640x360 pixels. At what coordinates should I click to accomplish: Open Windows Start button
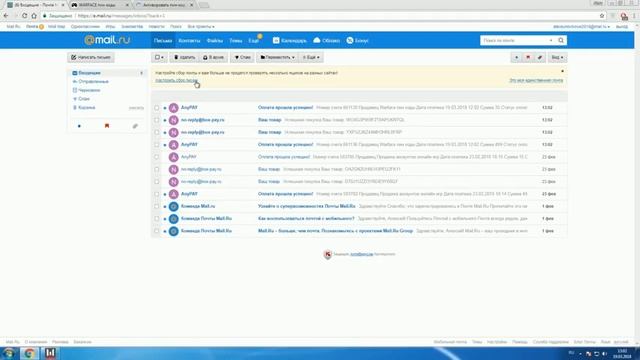click(x=9, y=353)
